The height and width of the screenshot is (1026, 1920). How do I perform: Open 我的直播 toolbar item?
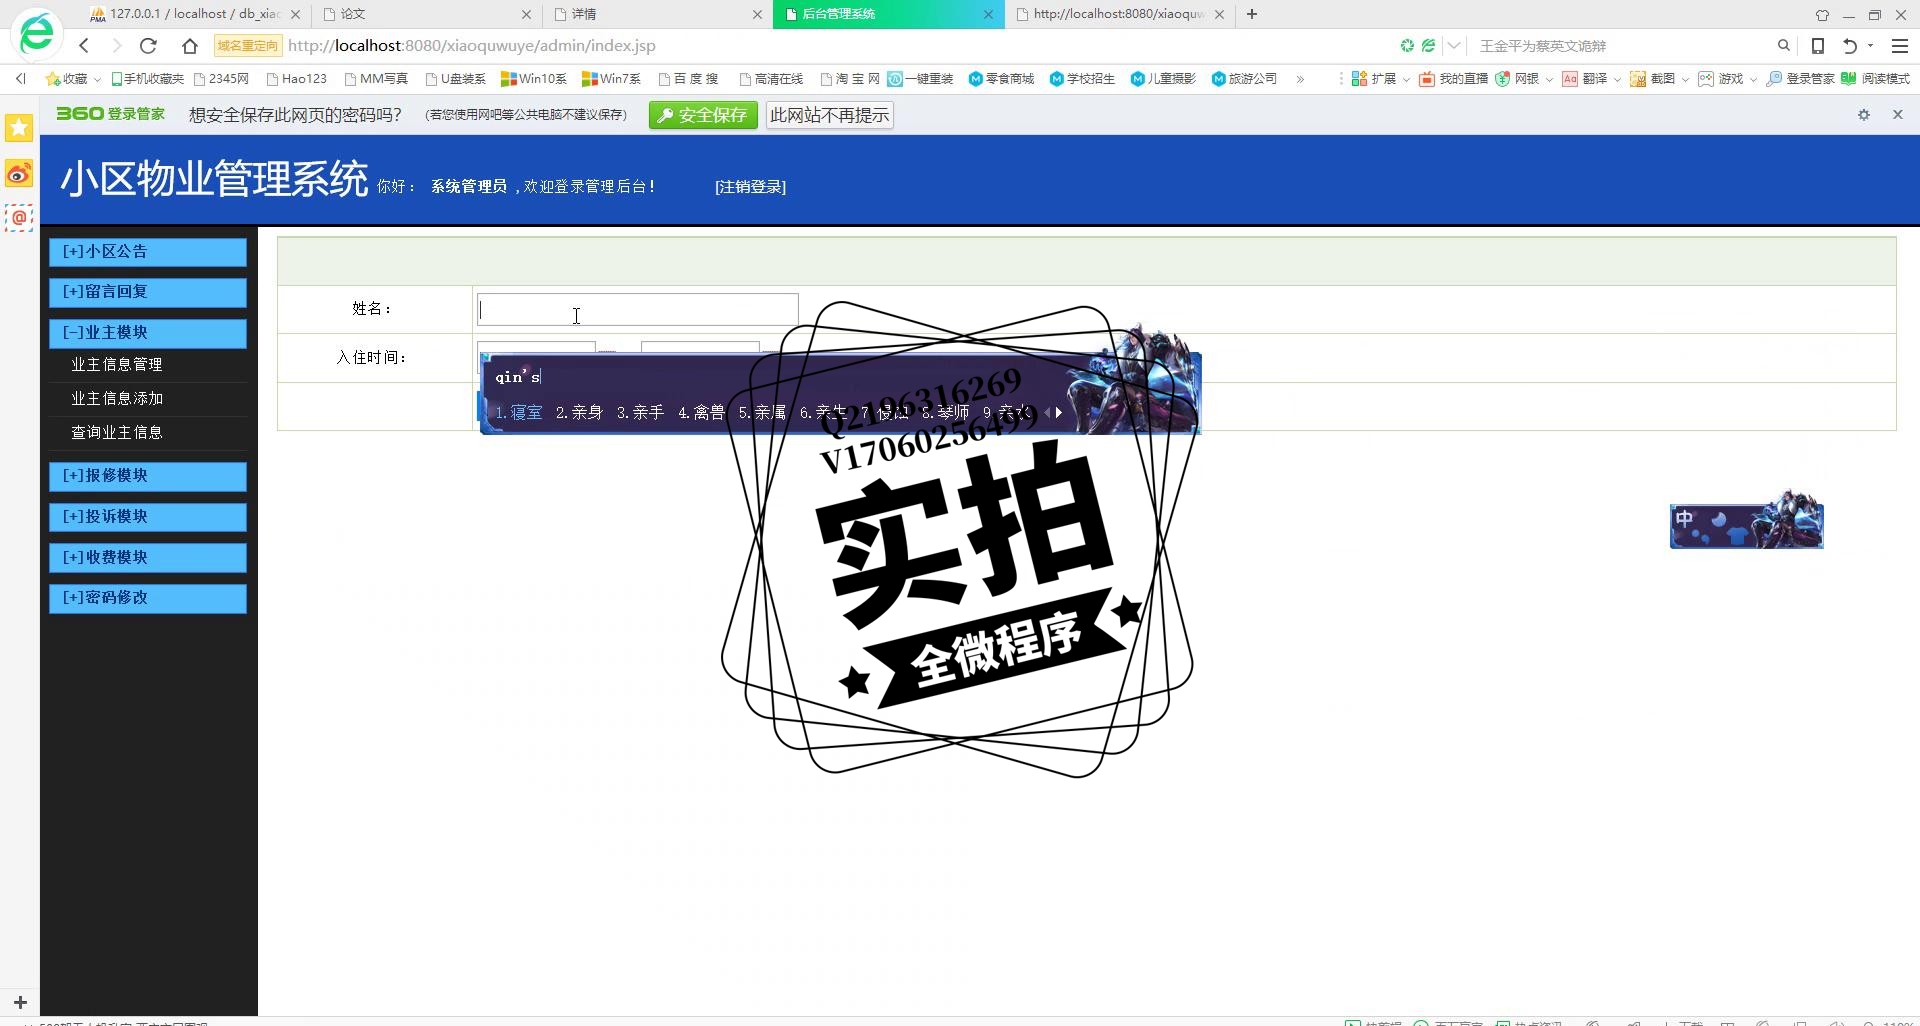tap(1453, 79)
